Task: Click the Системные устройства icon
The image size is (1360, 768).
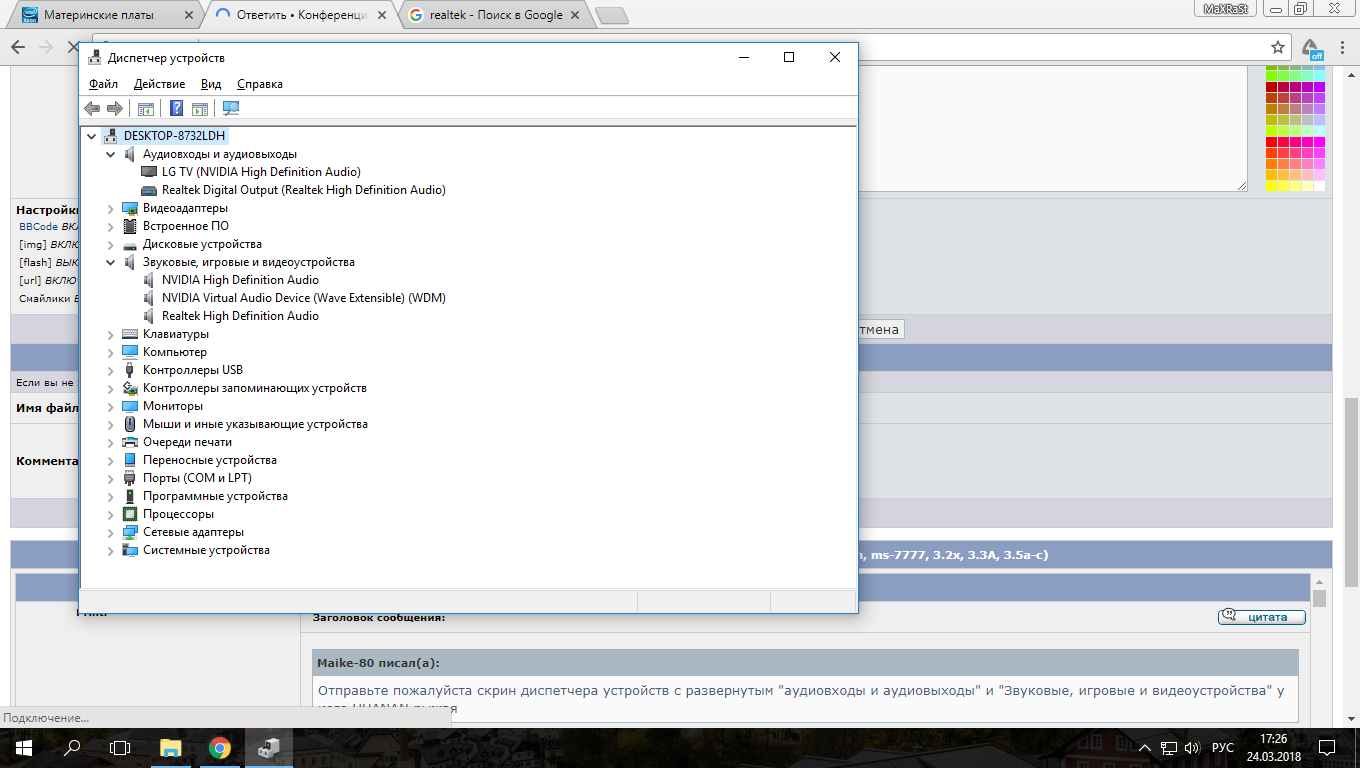Action: tap(129, 550)
